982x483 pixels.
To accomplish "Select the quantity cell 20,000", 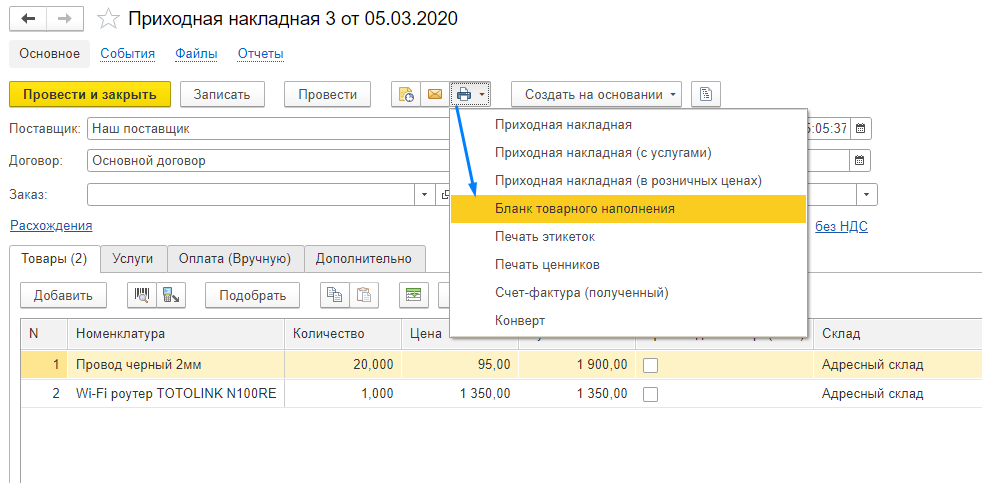I will point(343,365).
